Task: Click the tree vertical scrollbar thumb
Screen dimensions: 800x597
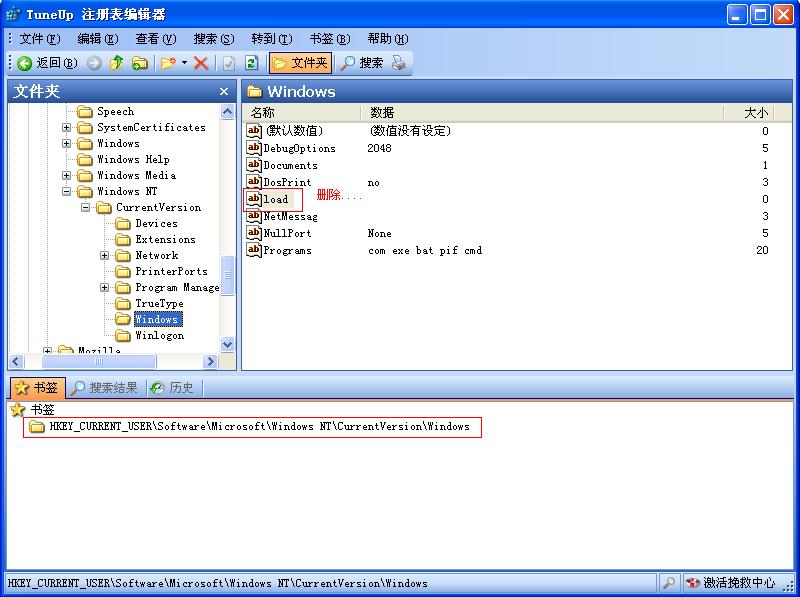Action: click(228, 275)
